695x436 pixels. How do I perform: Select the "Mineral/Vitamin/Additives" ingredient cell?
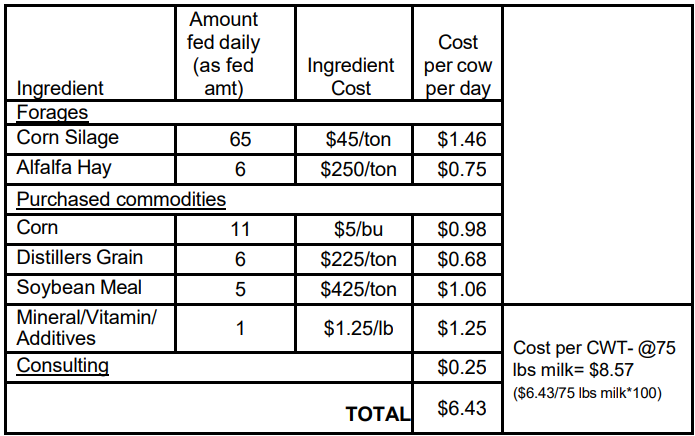pyautogui.click(x=88, y=327)
